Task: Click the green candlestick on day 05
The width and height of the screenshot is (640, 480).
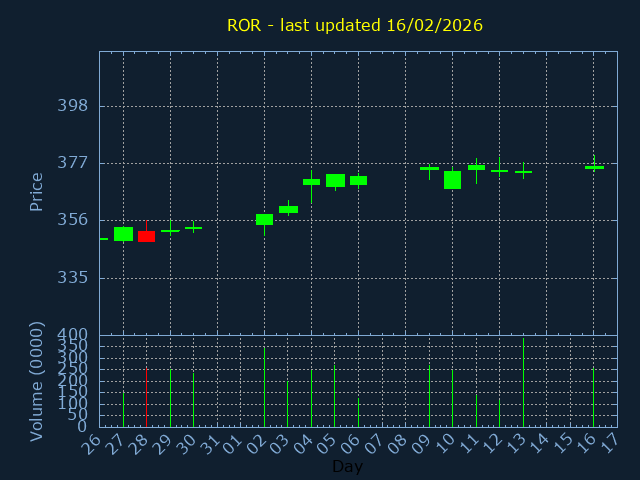Action: click(335, 180)
